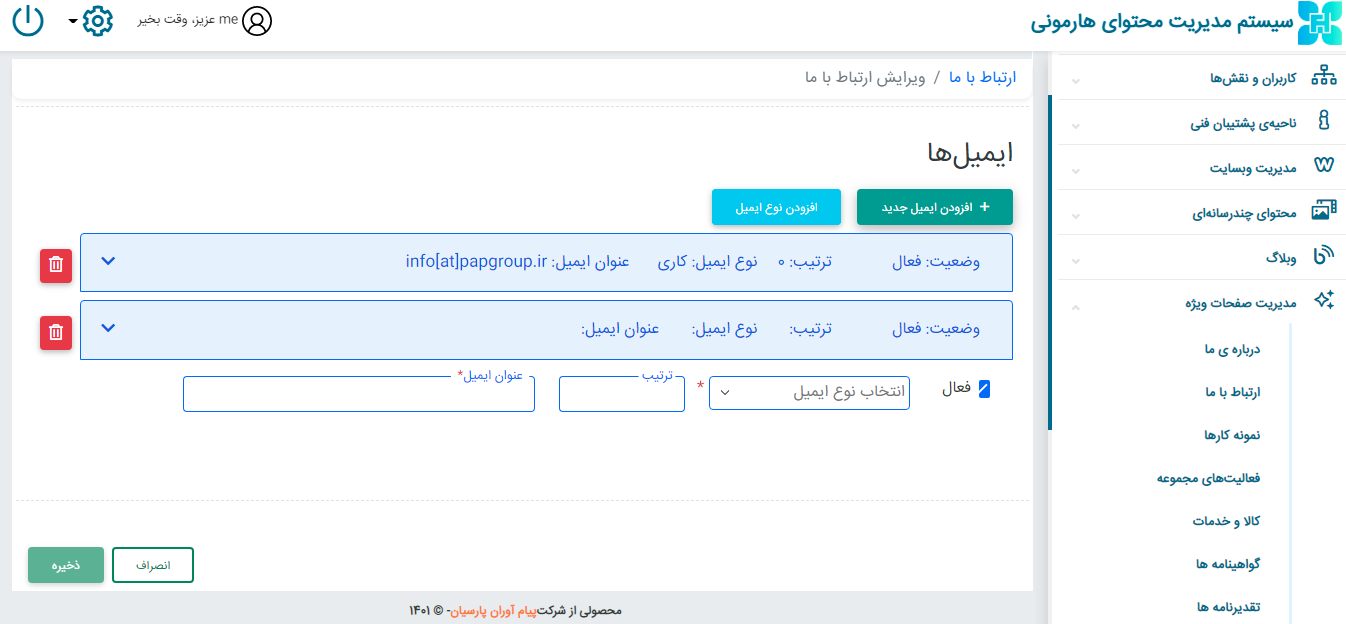Click the عنوان ایمیل input field
The width and height of the screenshot is (1346, 624).
click(358, 395)
